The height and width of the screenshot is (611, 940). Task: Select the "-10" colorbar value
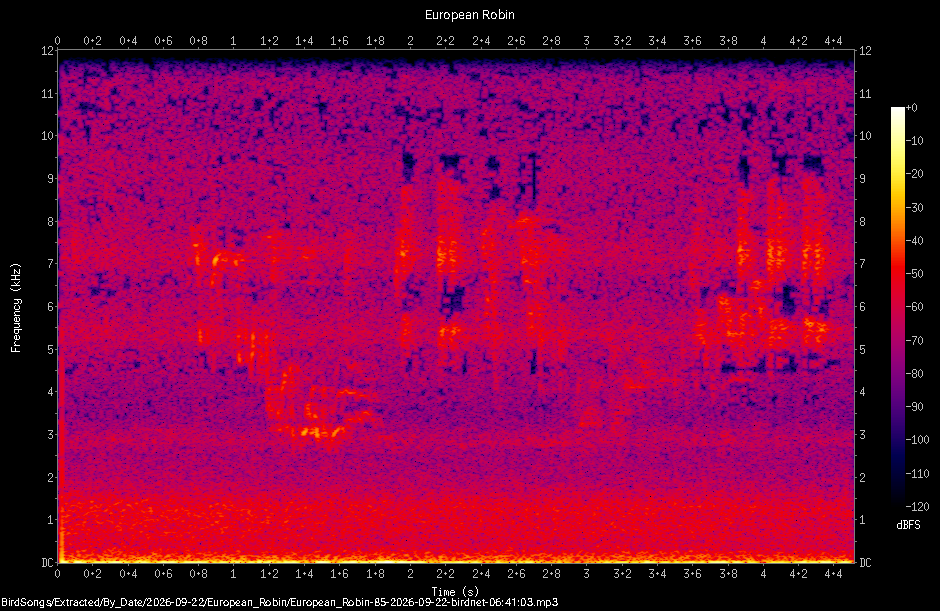pos(914,141)
